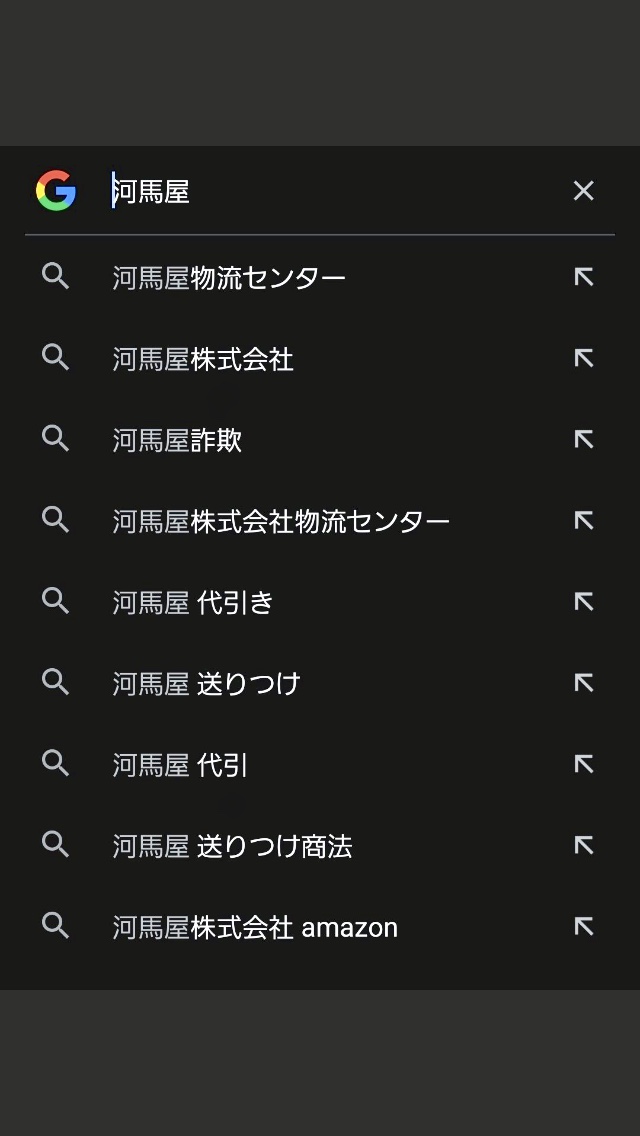Open the 河馬屋詐欺 suggestion
640x1136 pixels.
coord(175,439)
